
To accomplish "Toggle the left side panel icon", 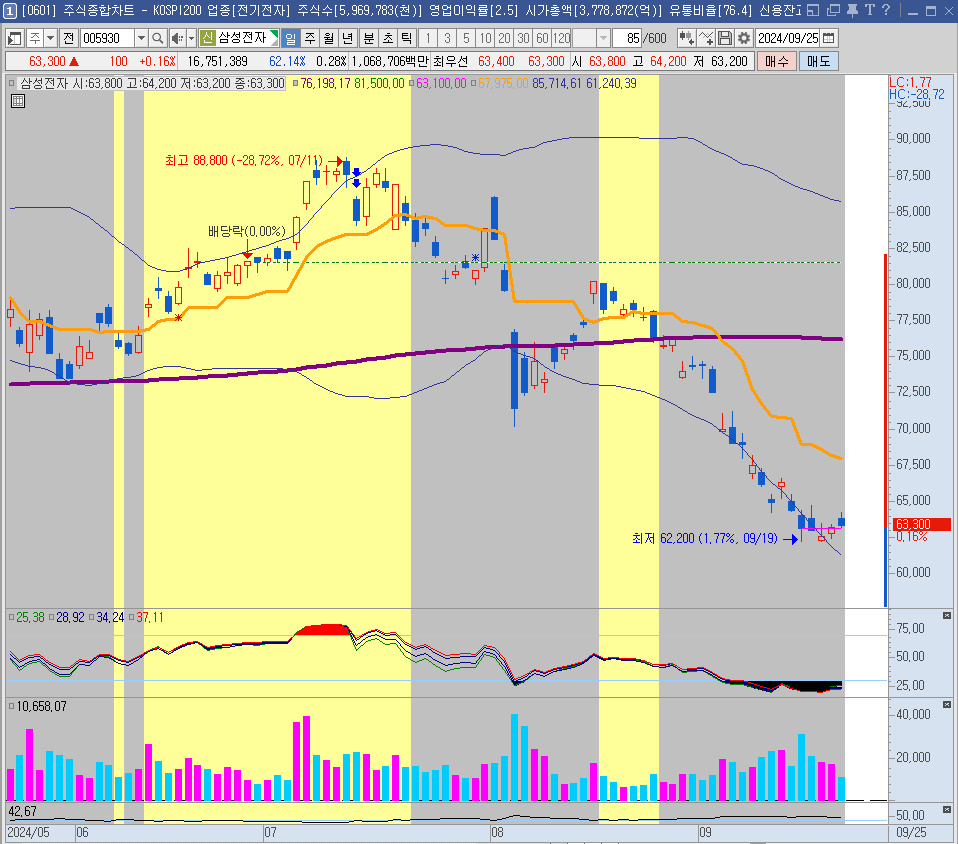I will point(14,39).
